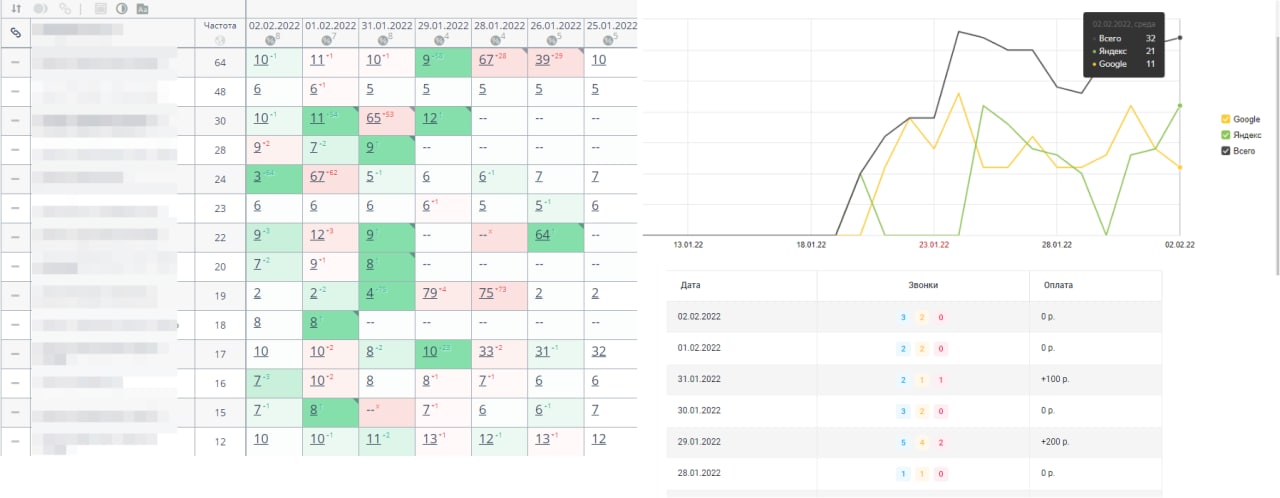Open position 67 link in 28.01.2022 column
The height and width of the screenshot is (498, 1280).
(488, 60)
